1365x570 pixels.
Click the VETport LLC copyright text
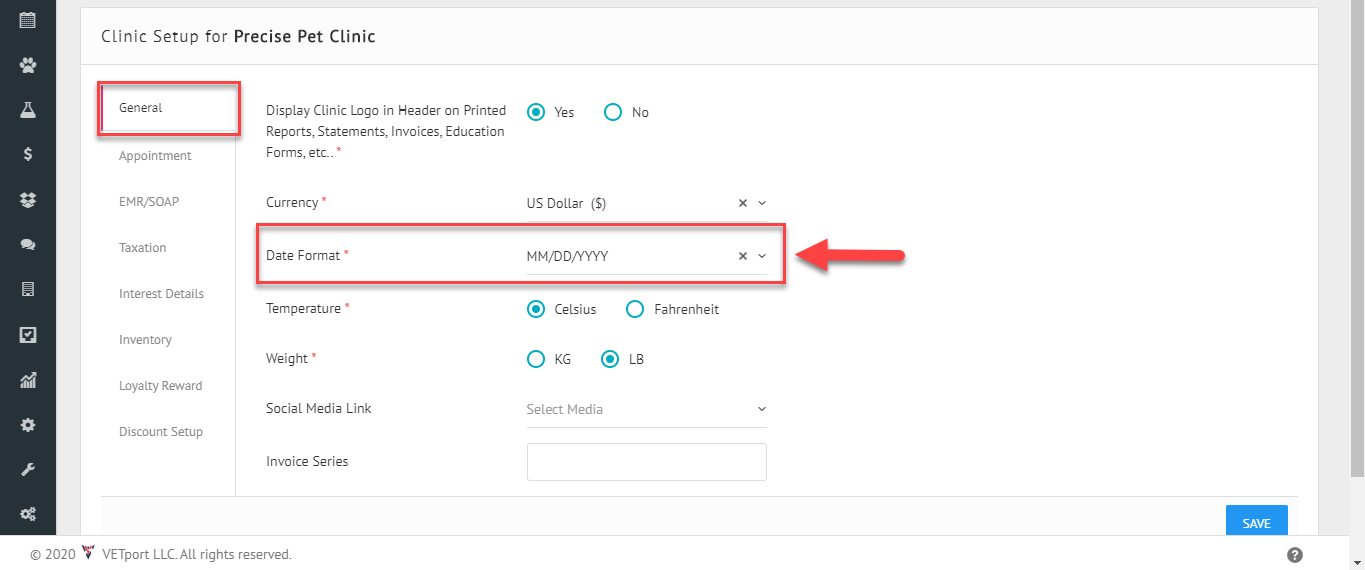(x=196, y=554)
